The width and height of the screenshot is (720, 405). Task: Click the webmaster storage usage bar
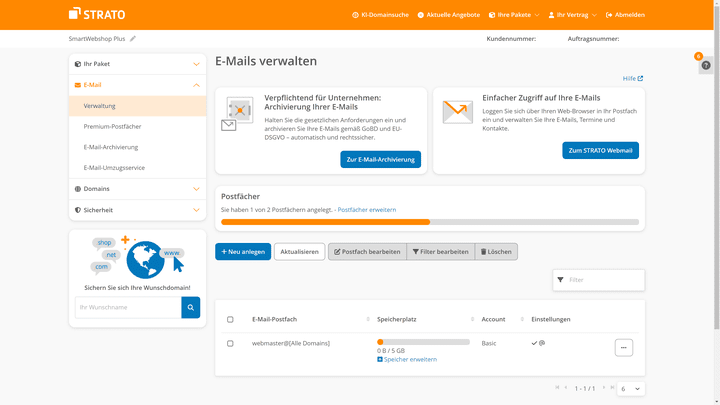(x=423, y=342)
